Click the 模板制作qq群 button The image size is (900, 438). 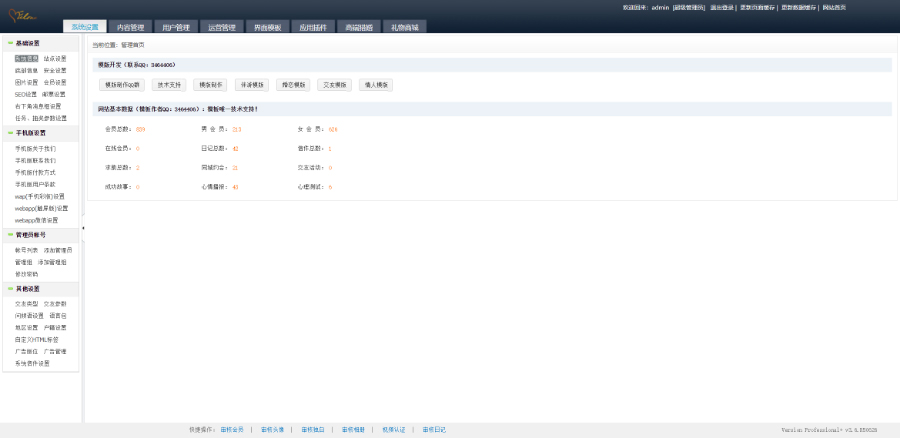122,85
